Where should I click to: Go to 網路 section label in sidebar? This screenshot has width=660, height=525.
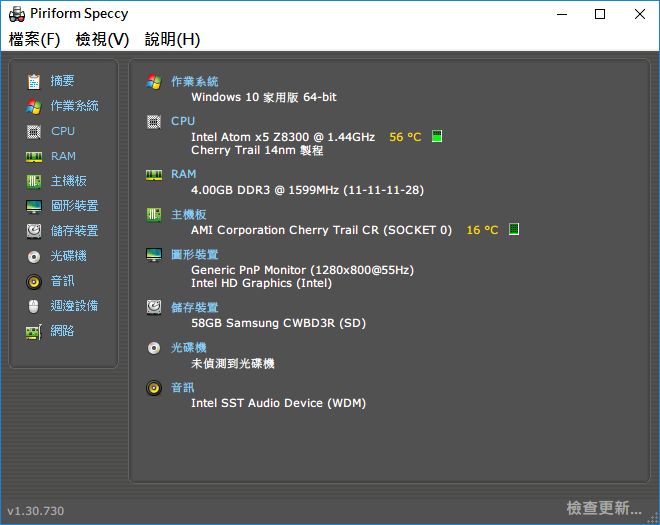tap(62, 331)
